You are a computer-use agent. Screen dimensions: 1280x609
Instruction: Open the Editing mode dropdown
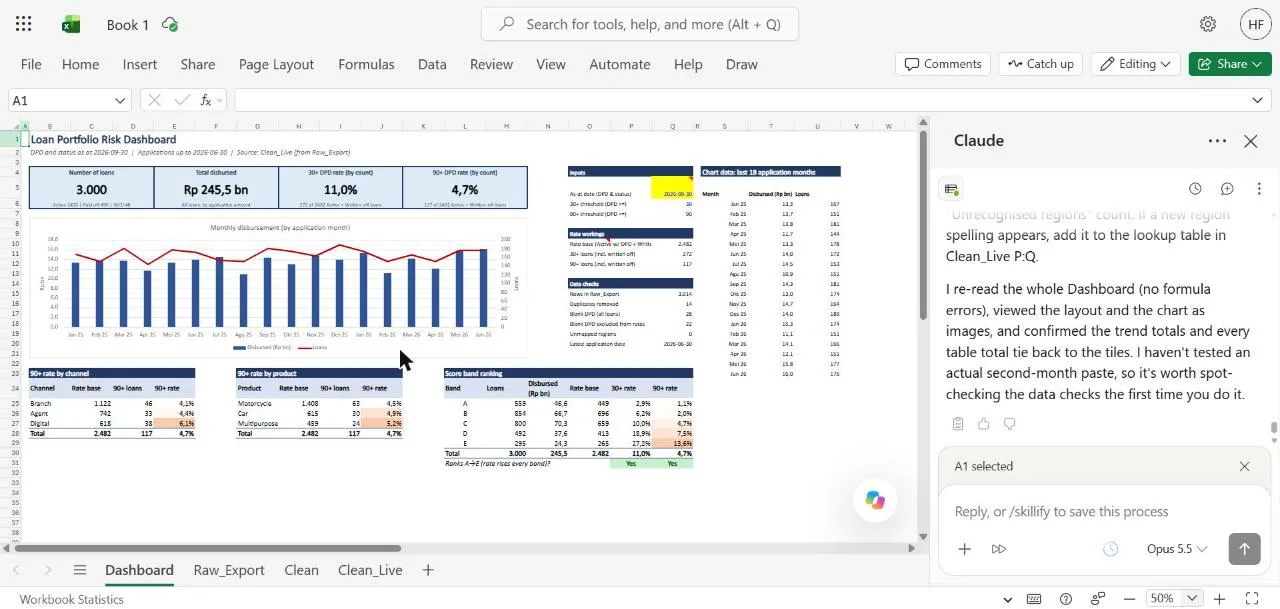coord(1135,64)
